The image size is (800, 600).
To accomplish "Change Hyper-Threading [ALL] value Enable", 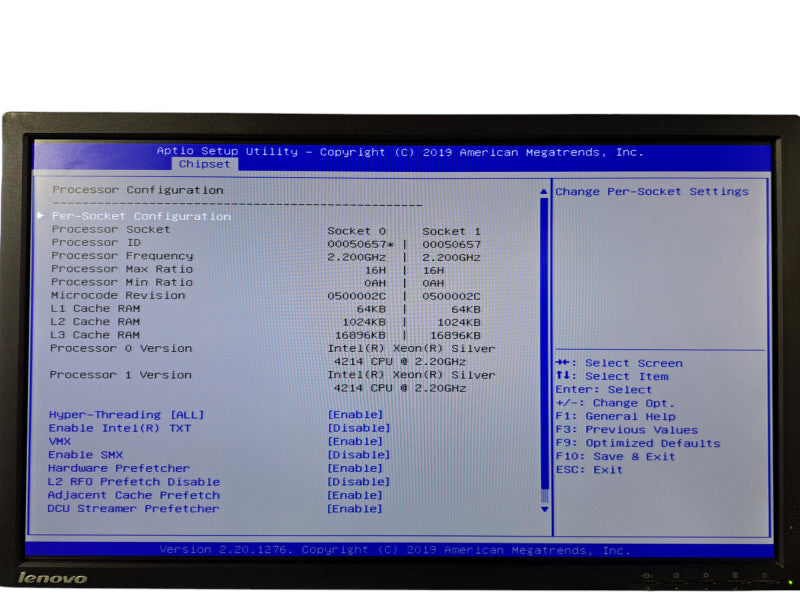I will [x=355, y=415].
